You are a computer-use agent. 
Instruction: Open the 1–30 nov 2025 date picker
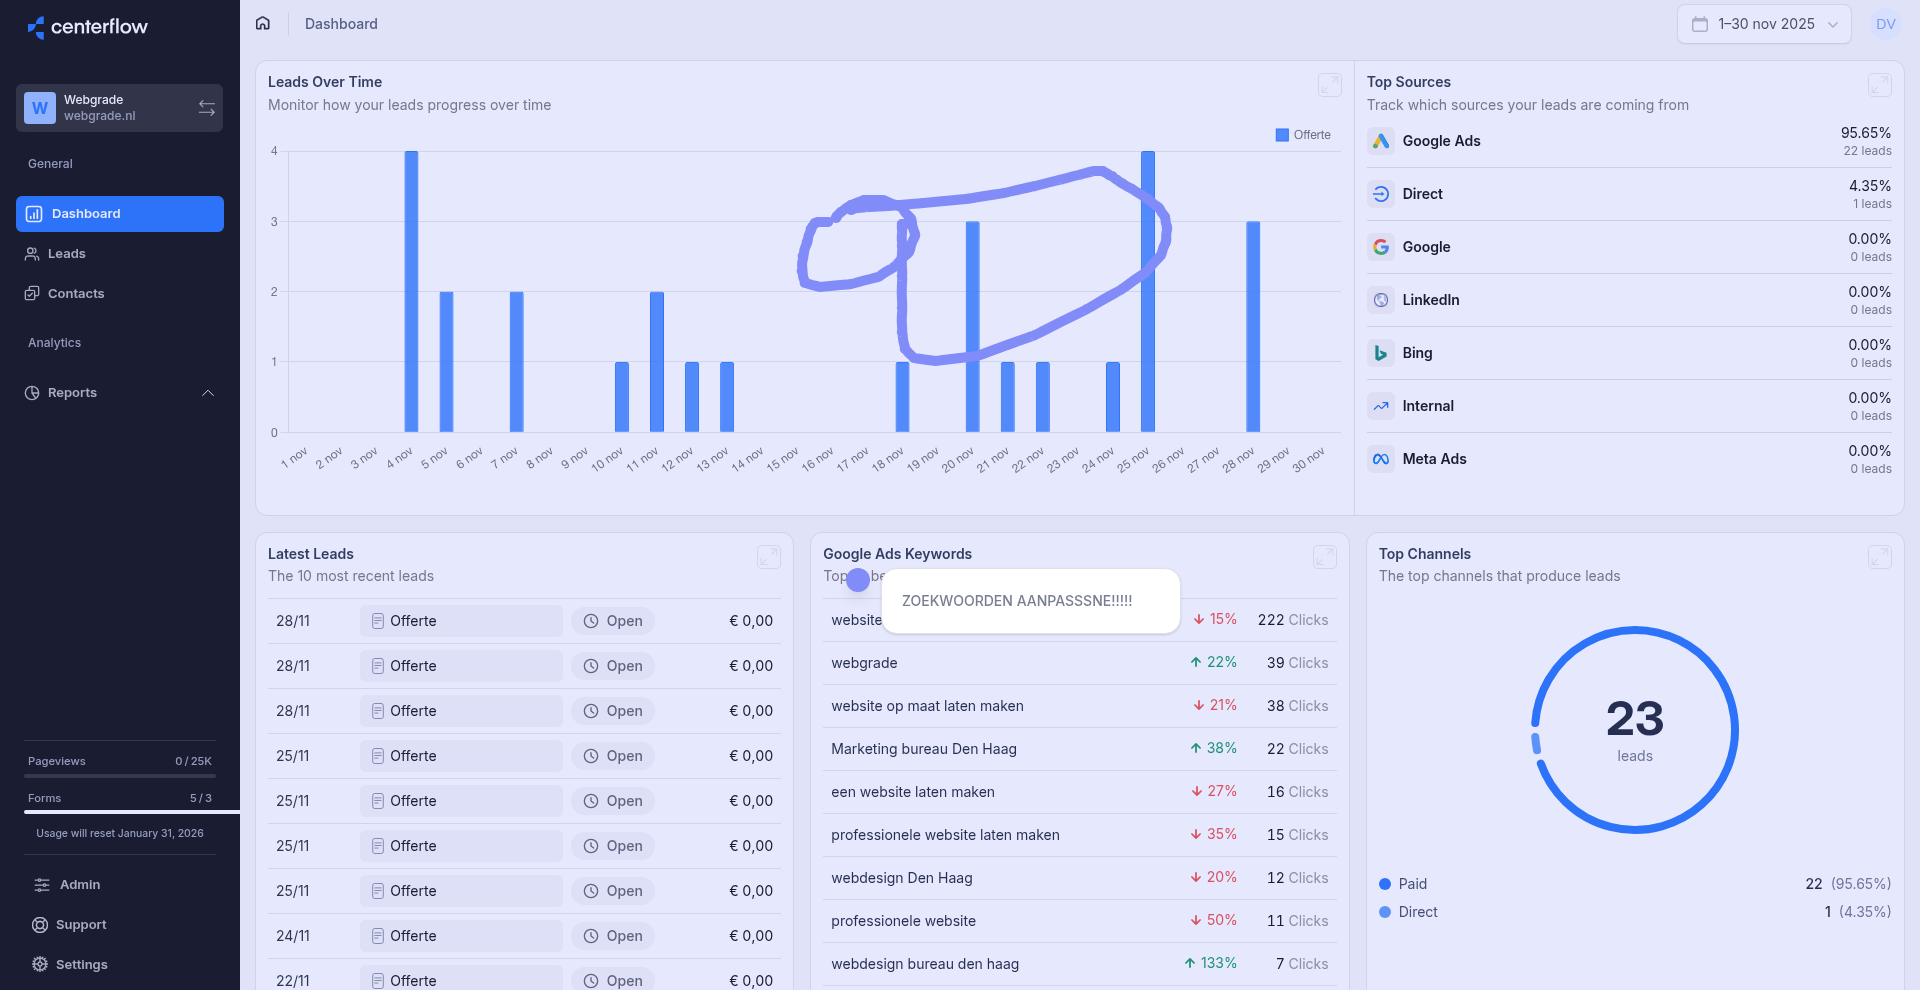pyautogui.click(x=1764, y=24)
